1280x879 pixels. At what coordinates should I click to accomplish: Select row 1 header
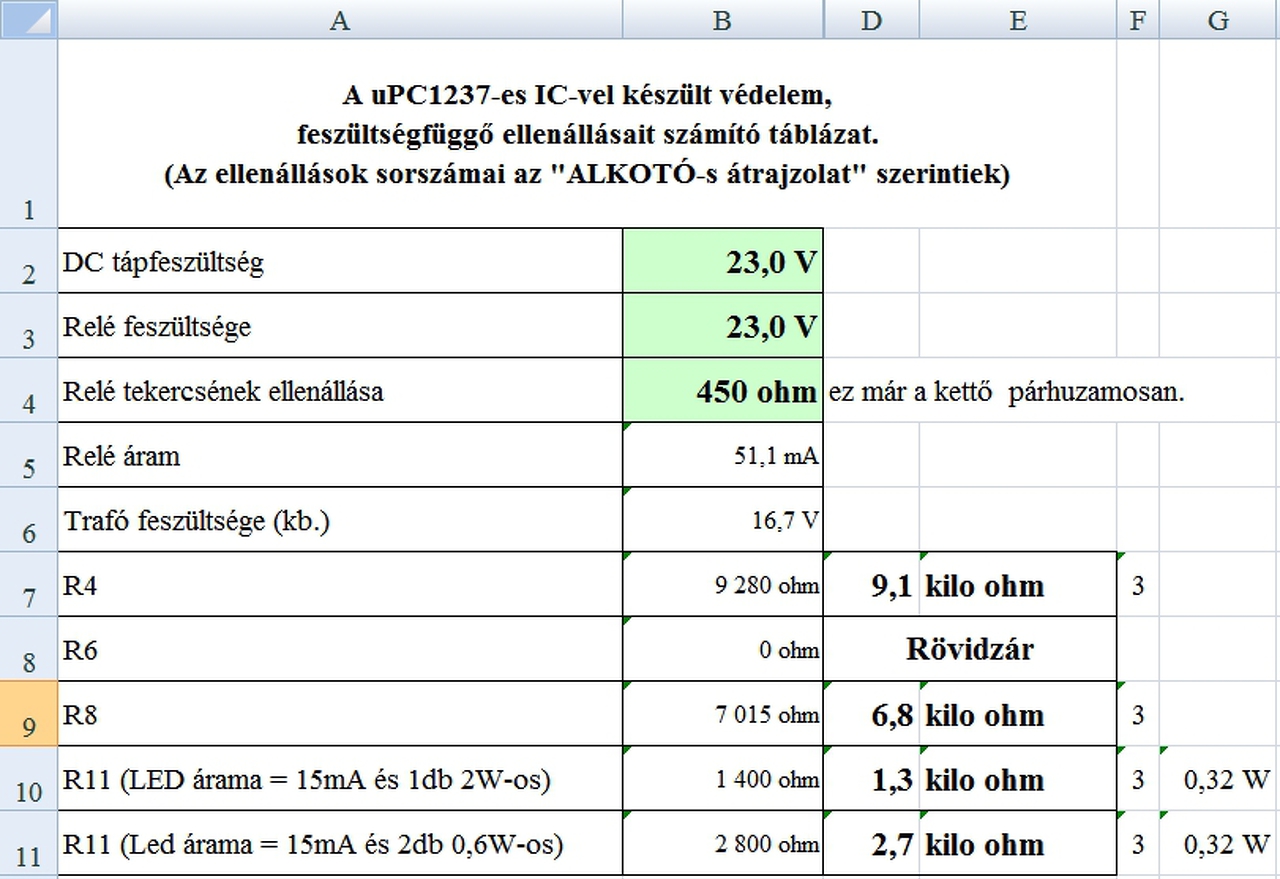click(x=29, y=133)
